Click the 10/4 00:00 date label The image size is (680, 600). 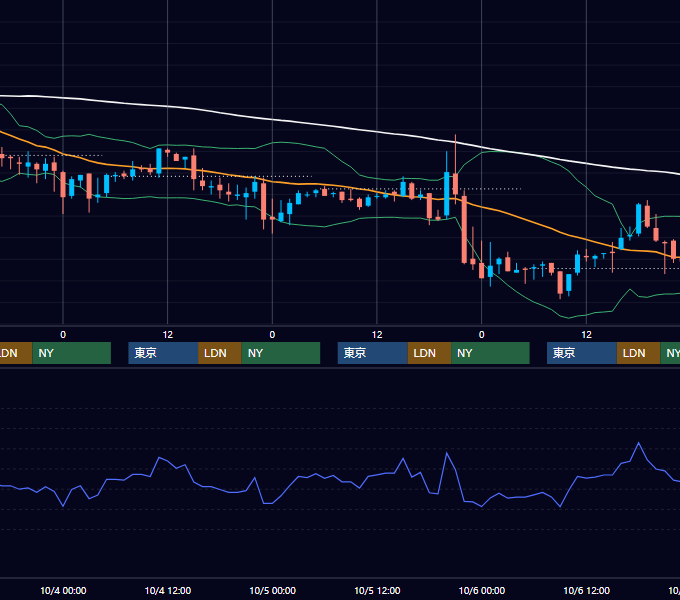pos(63,590)
